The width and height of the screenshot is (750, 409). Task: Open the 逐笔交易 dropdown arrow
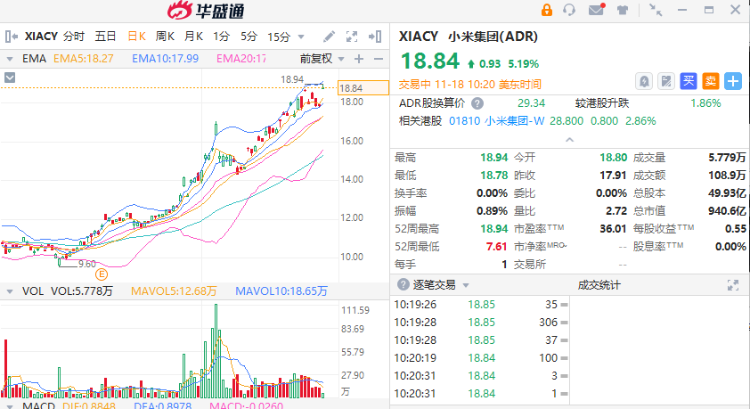click(465, 286)
